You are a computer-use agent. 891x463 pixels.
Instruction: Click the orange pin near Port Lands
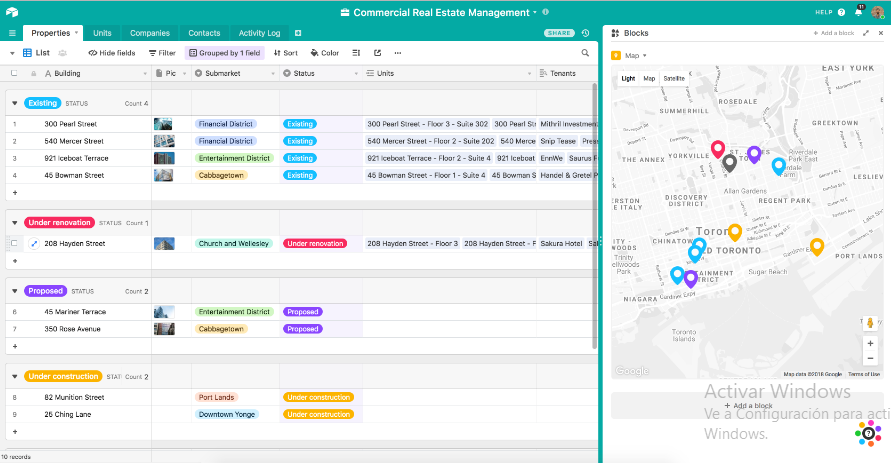(x=817, y=247)
